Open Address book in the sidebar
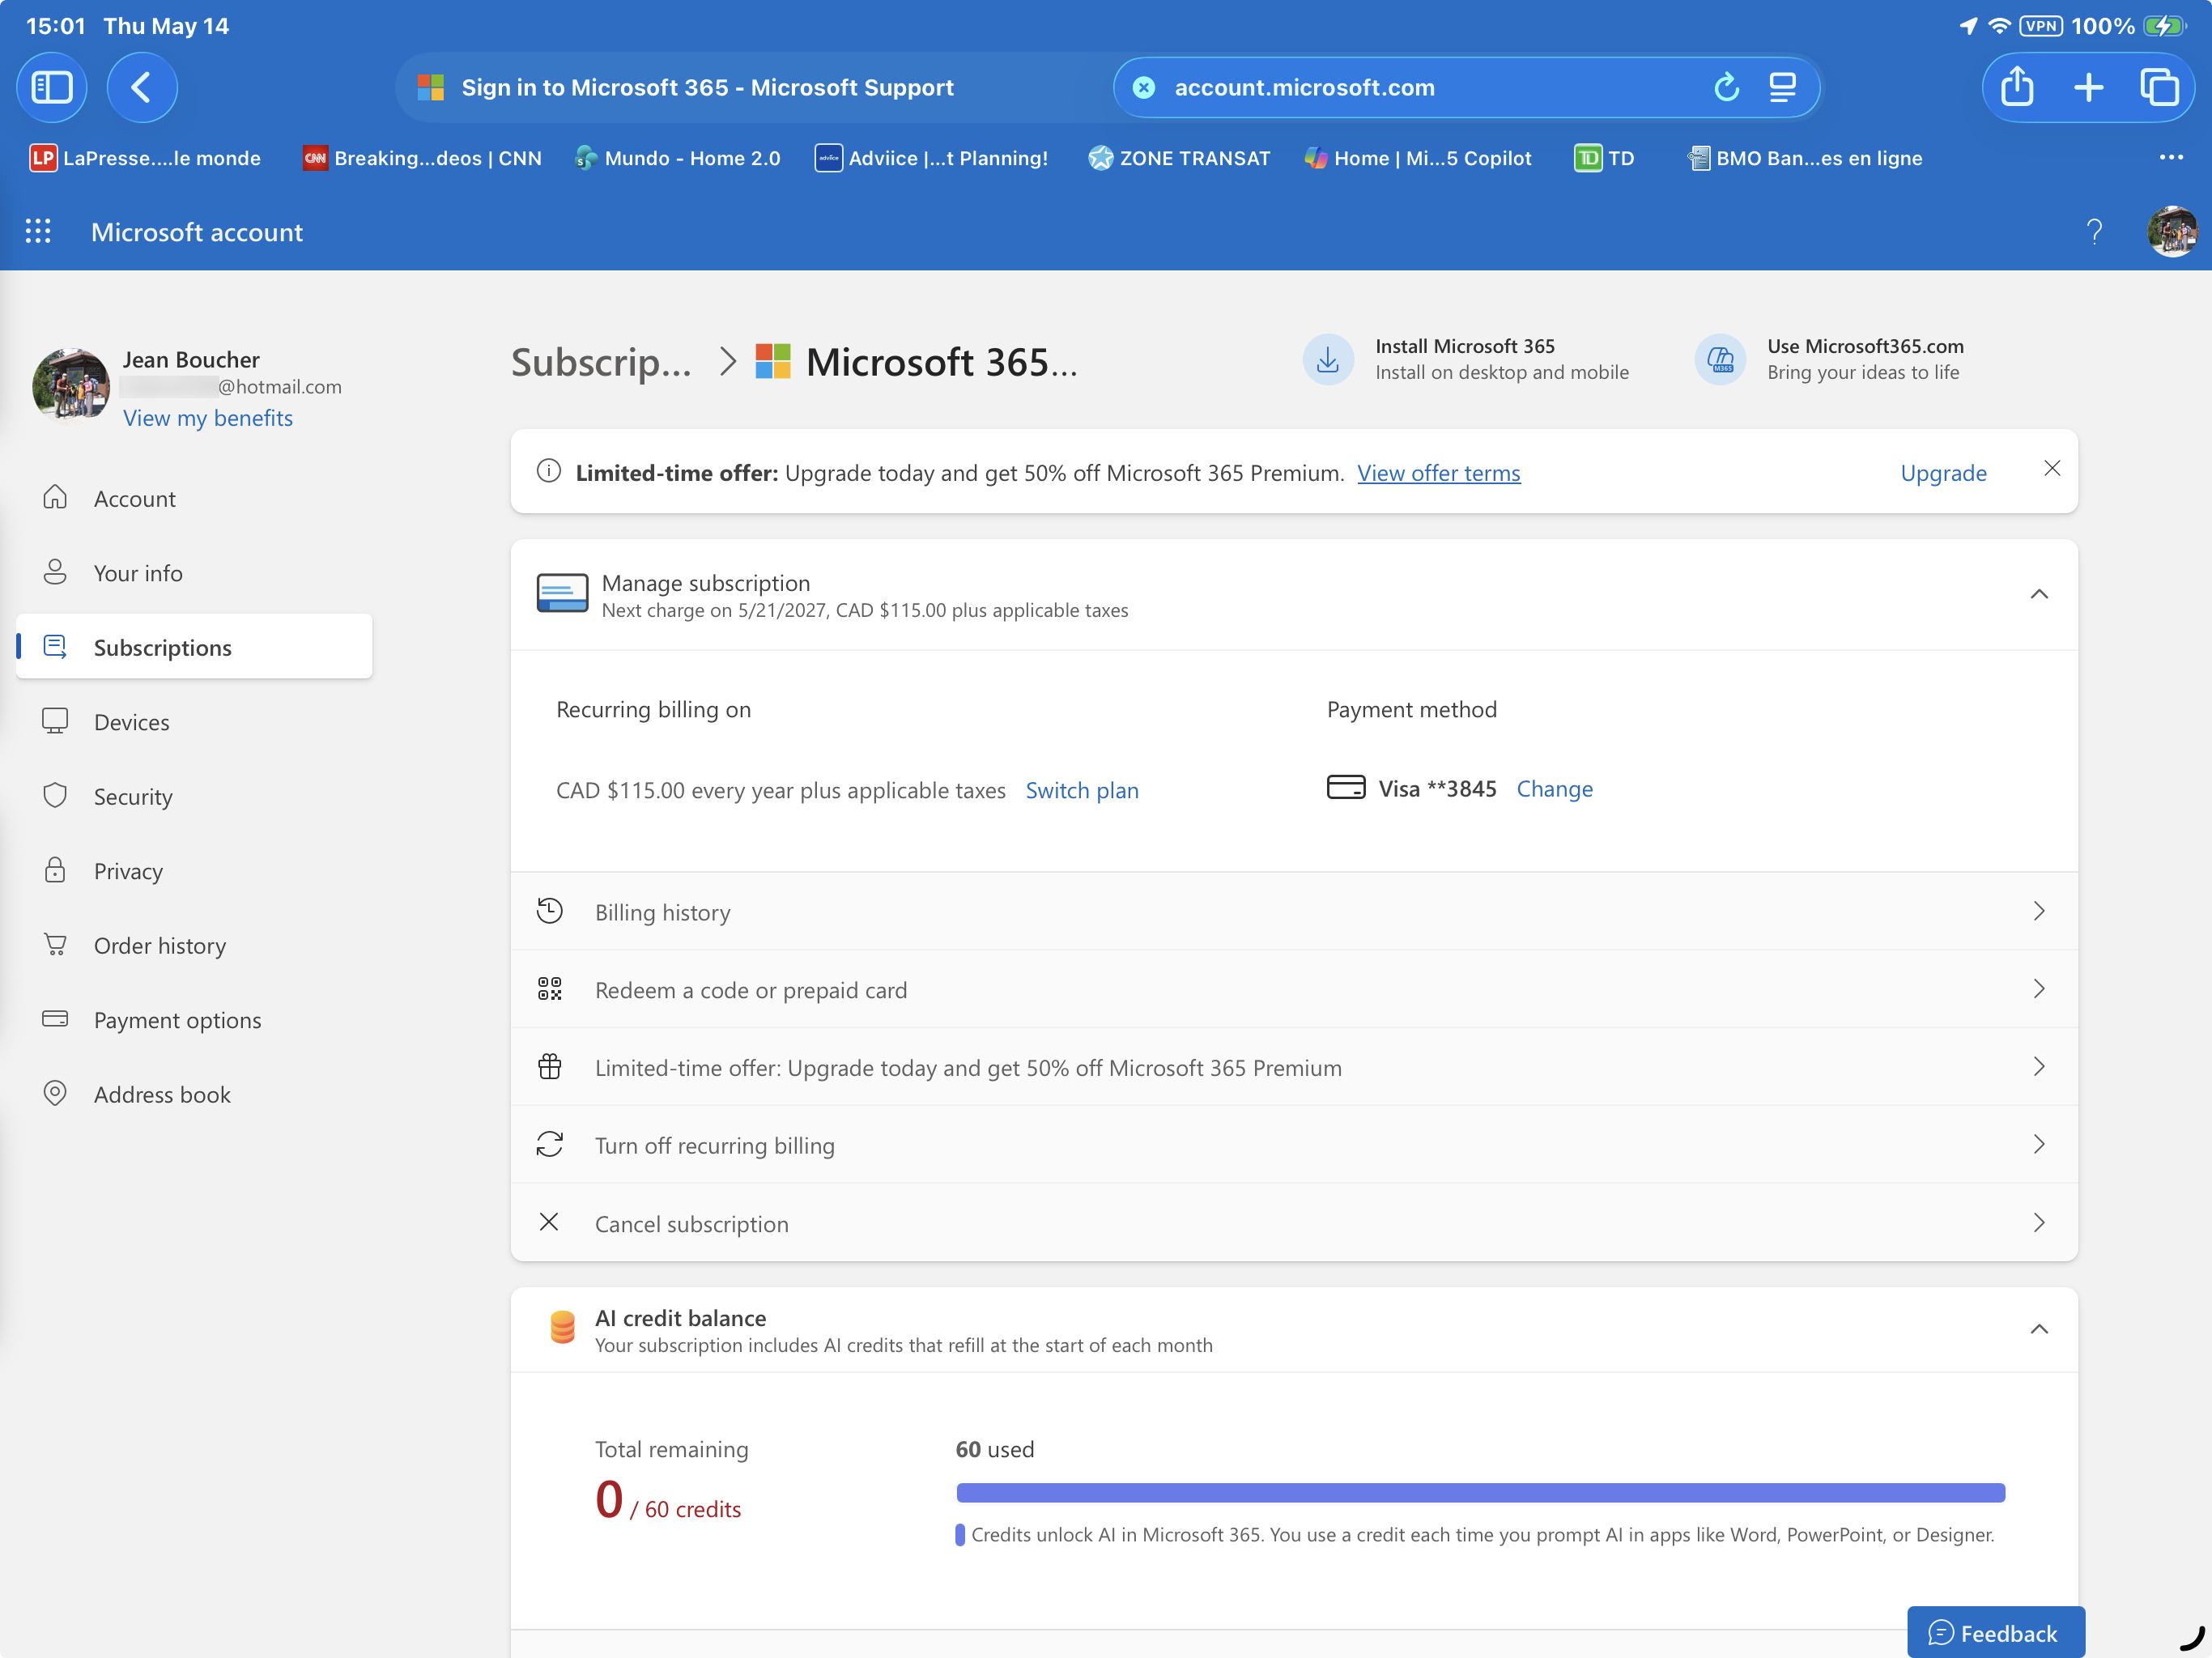Image resolution: width=2212 pixels, height=1658 pixels. coord(194,1094)
